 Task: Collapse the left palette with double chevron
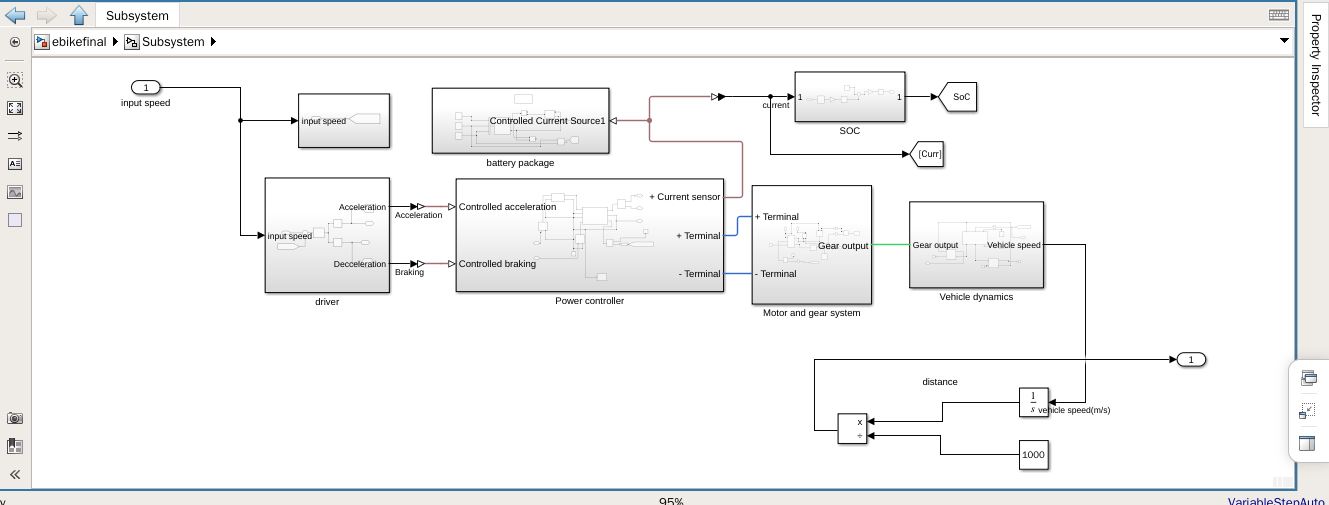(15, 475)
